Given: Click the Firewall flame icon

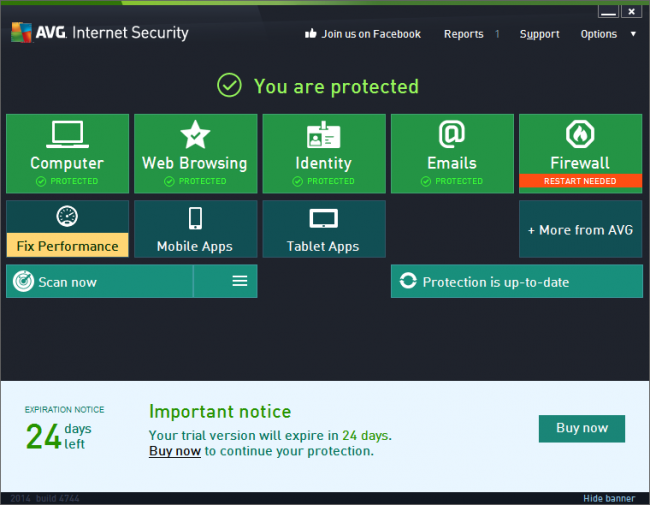Looking at the screenshot, I should click(580, 134).
